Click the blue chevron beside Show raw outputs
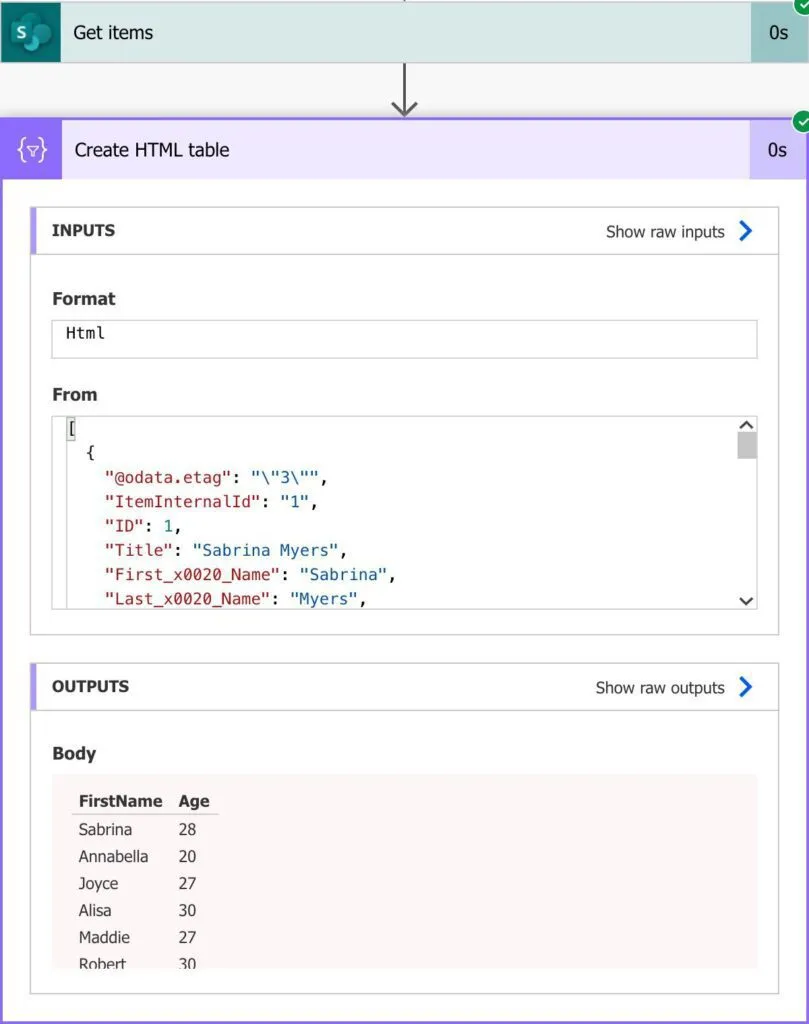This screenshot has width=809, height=1024. point(745,687)
